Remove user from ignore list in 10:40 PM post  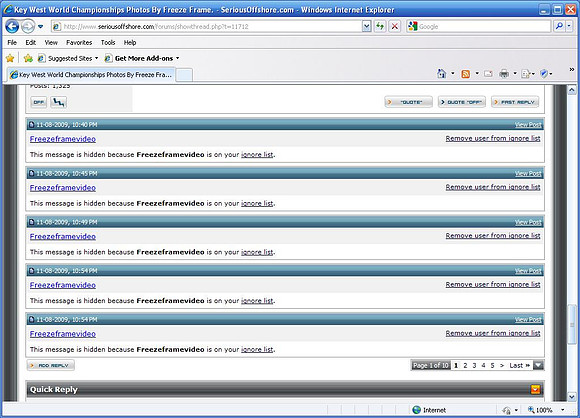click(x=493, y=138)
